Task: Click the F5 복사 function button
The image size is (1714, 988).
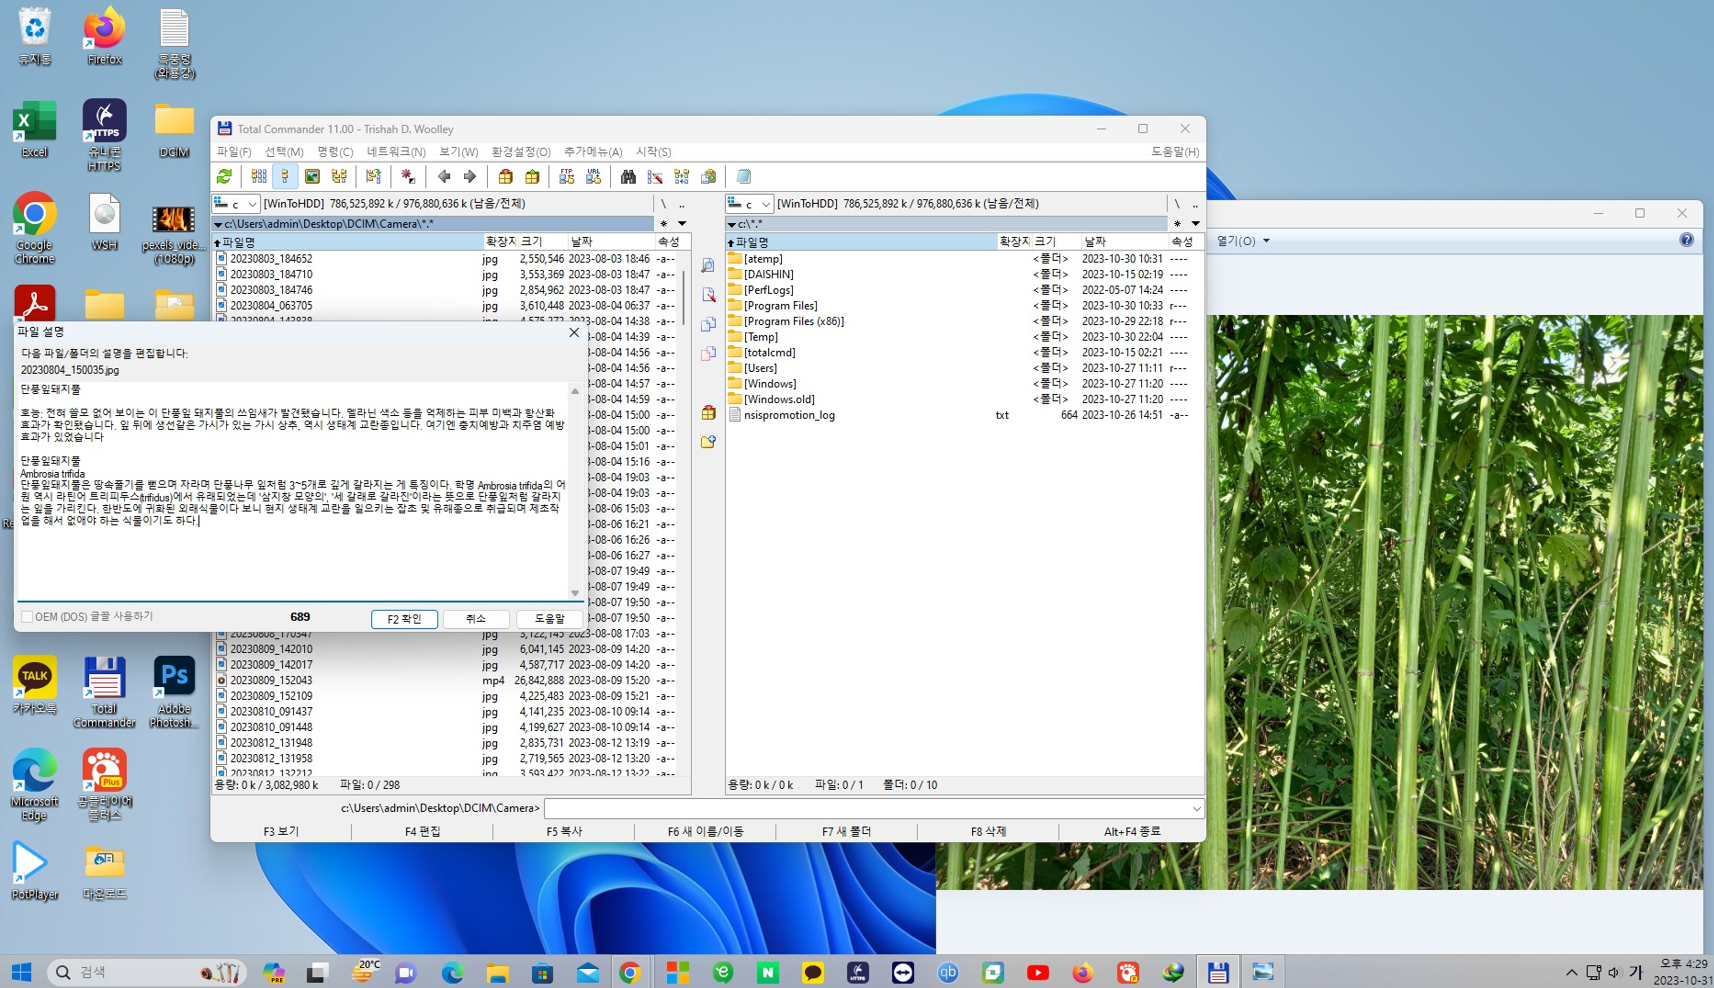Action: (x=564, y=832)
